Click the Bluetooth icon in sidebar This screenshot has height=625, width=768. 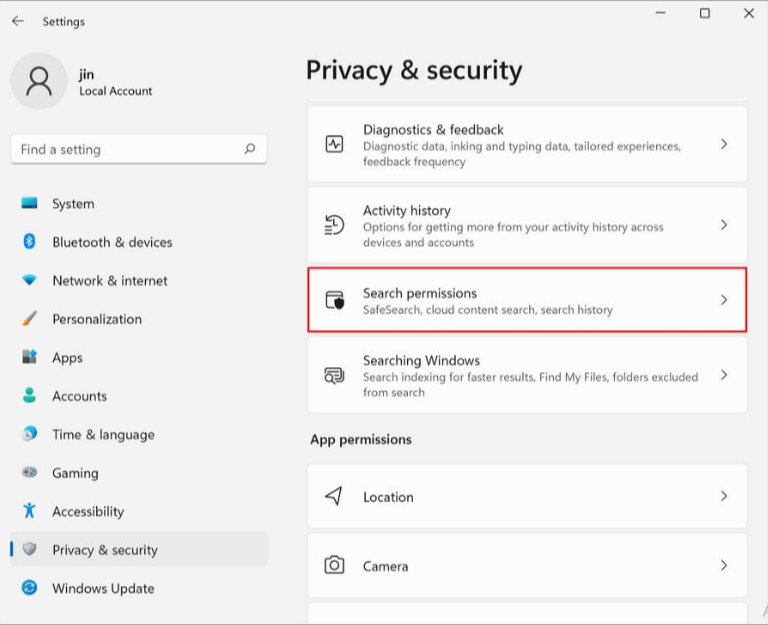(29, 241)
